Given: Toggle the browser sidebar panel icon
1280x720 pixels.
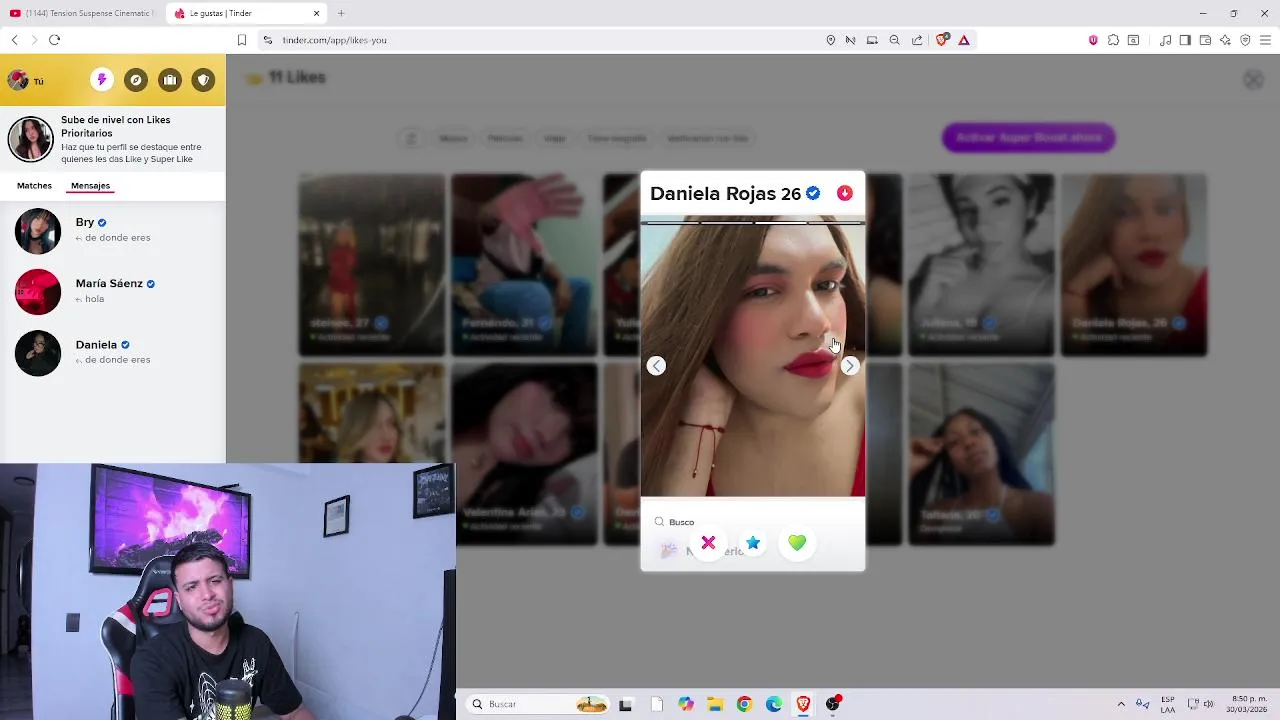Looking at the screenshot, I should click(x=1185, y=40).
